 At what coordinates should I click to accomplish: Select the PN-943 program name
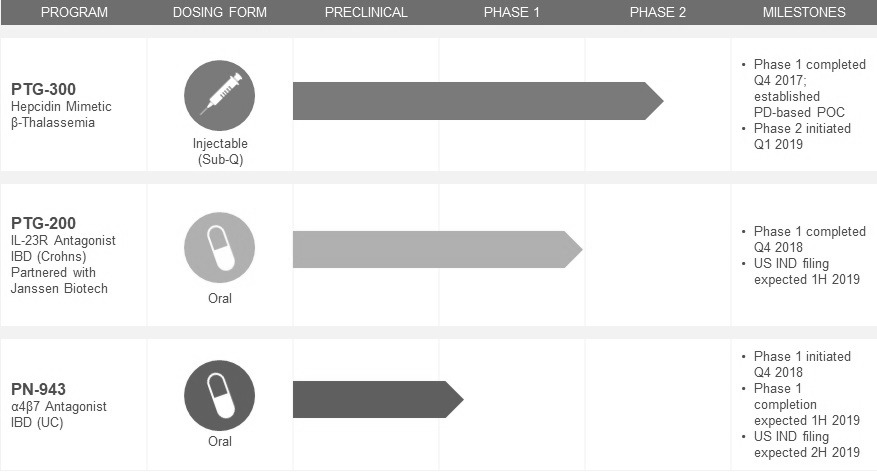pyautogui.click(x=39, y=389)
